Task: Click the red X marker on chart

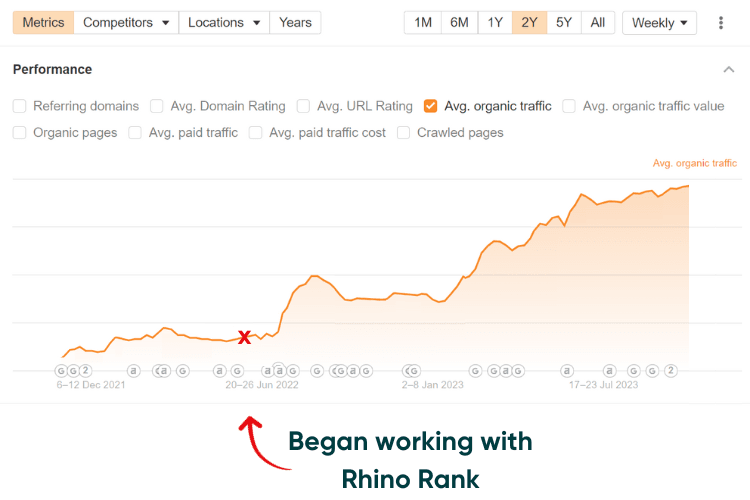Action: (x=244, y=338)
